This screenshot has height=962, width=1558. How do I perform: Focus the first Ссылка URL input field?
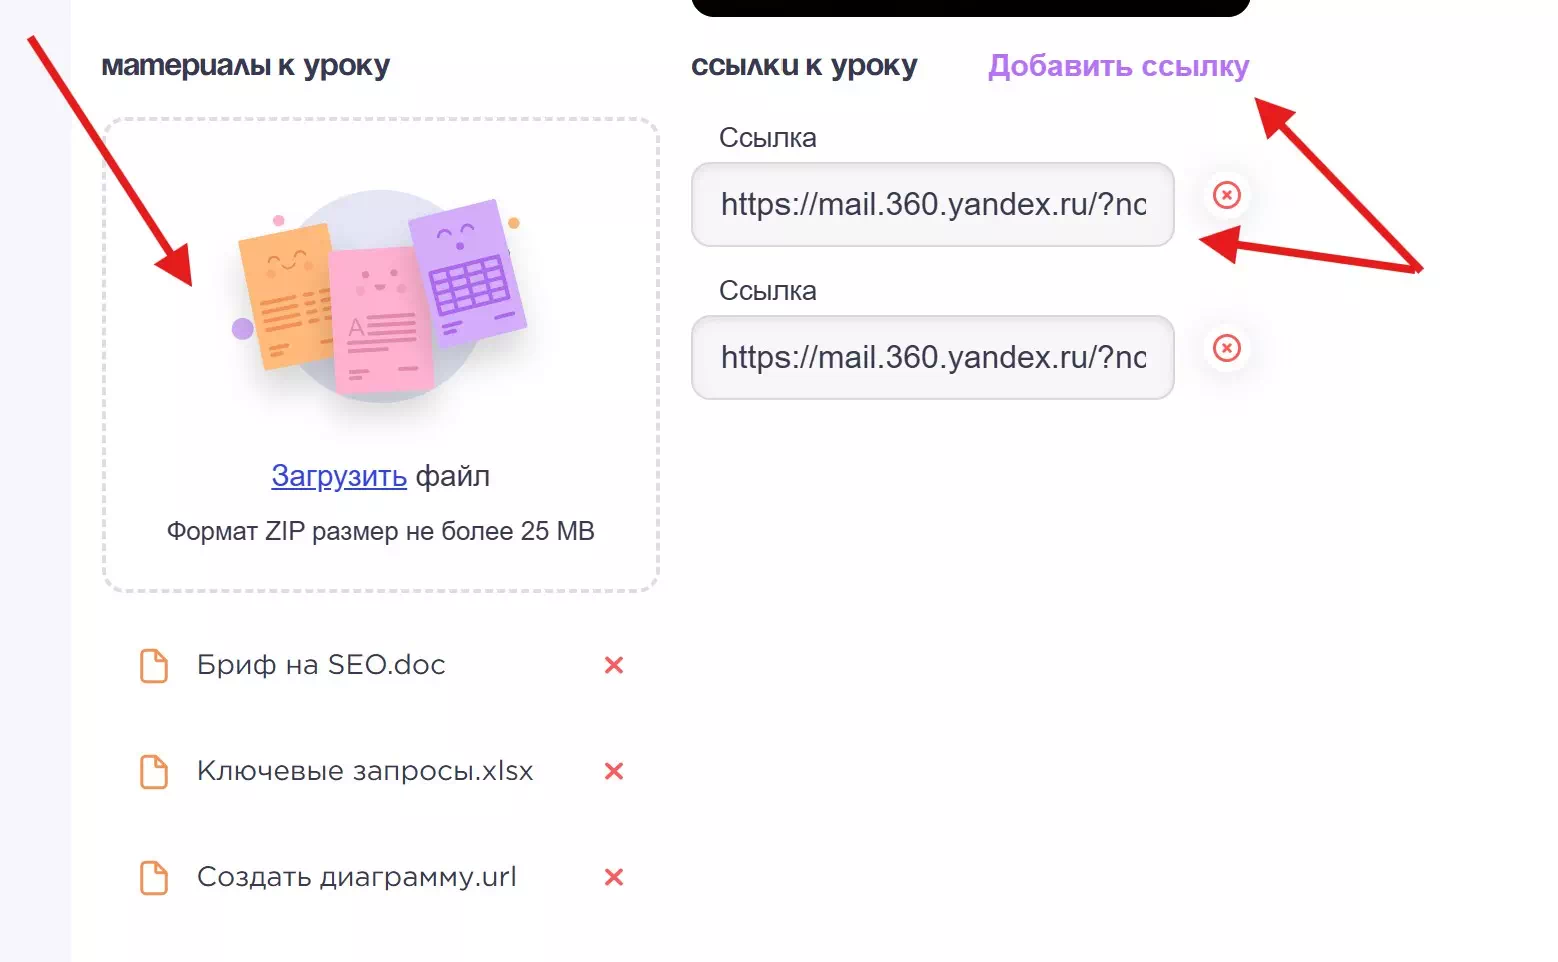tap(932, 204)
